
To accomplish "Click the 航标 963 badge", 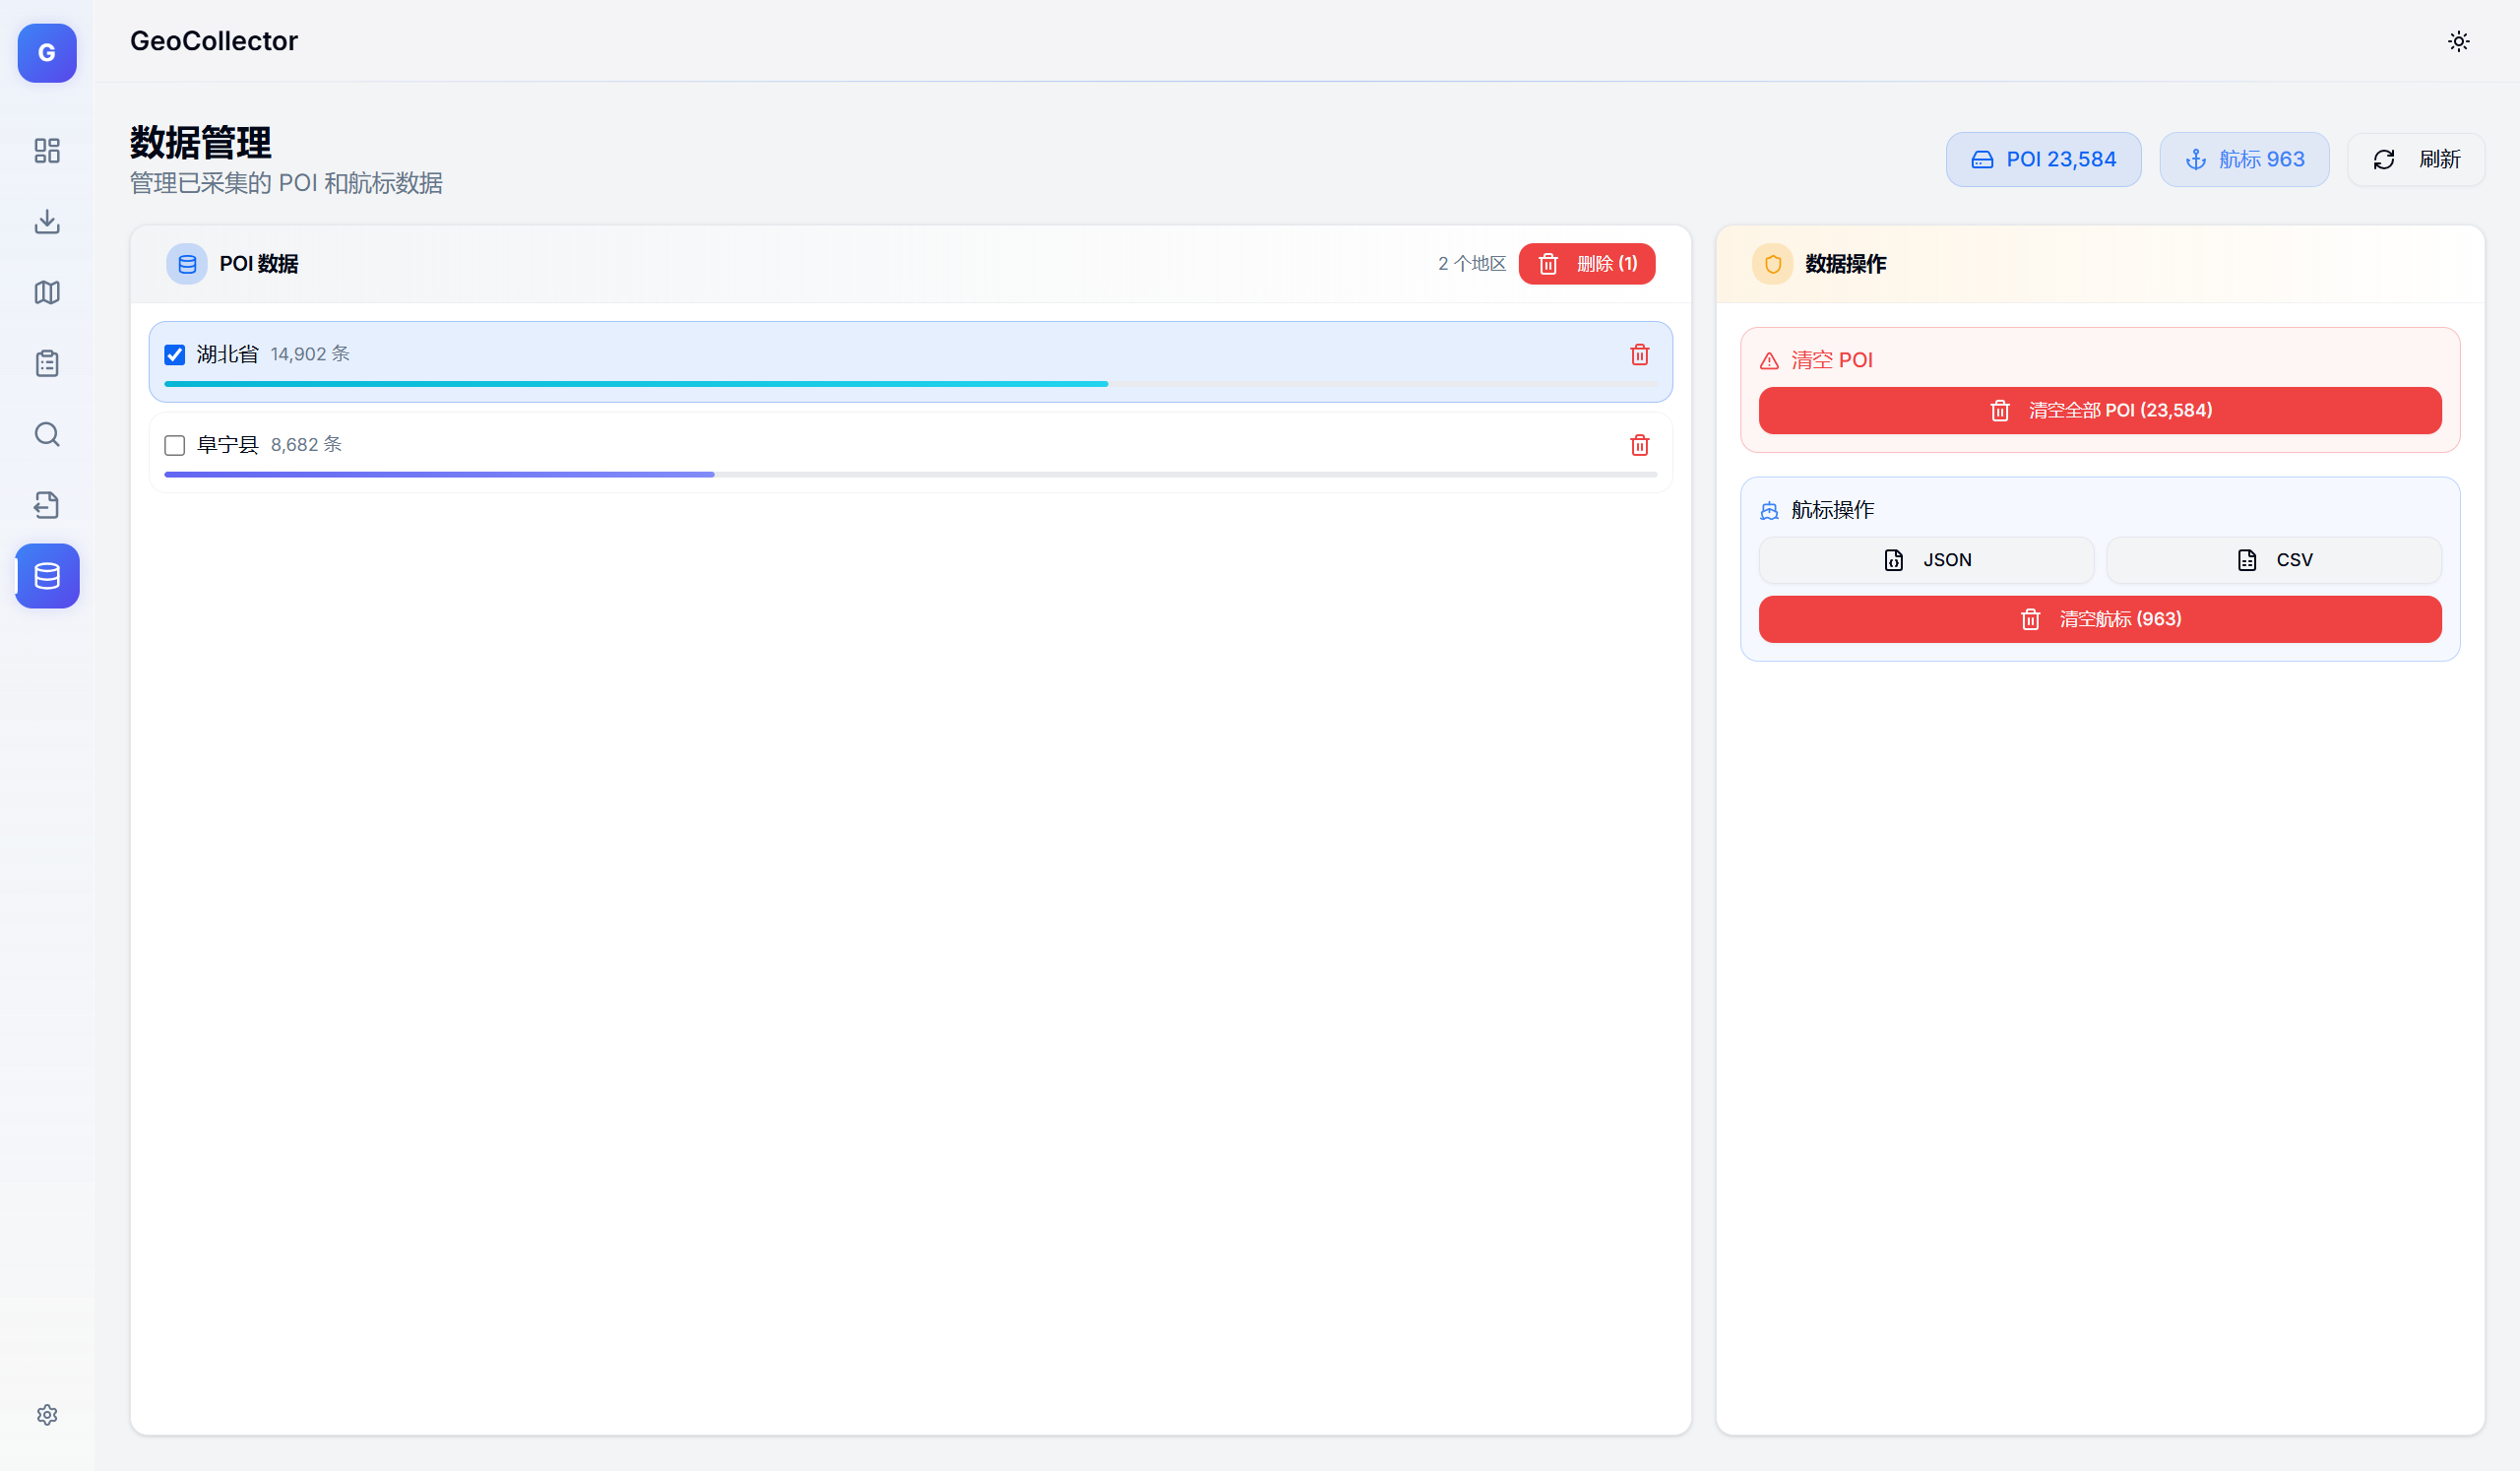I will click(2244, 159).
